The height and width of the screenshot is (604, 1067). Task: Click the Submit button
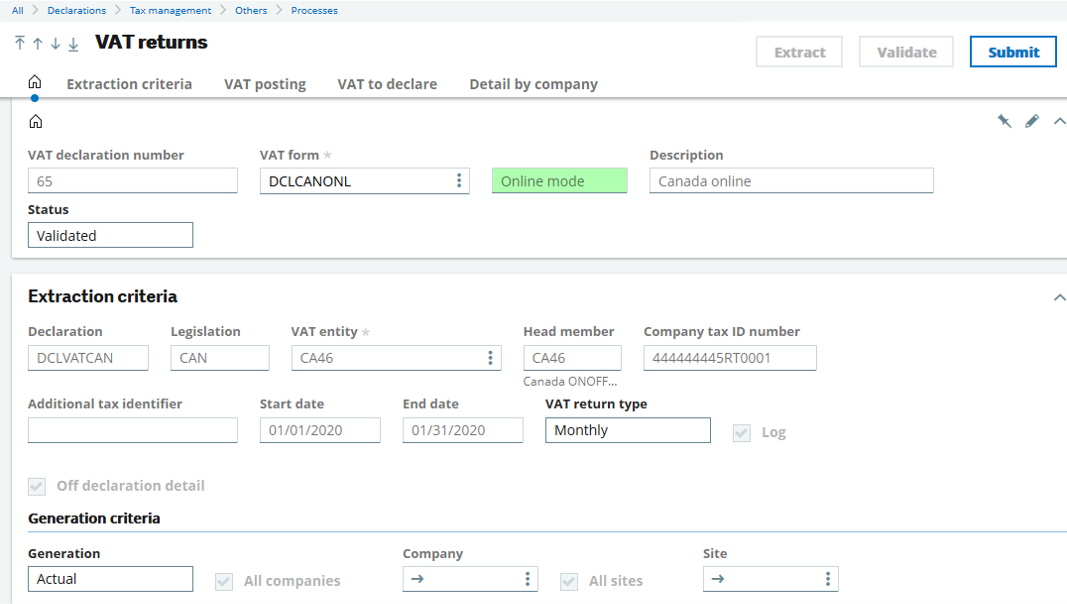click(x=1012, y=52)
